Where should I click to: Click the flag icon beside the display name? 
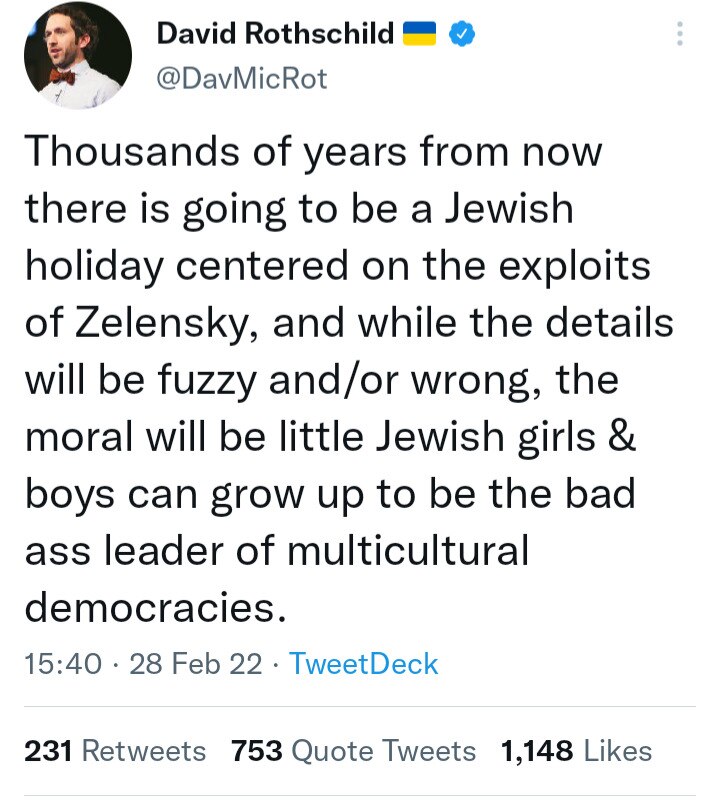[421, 32]
